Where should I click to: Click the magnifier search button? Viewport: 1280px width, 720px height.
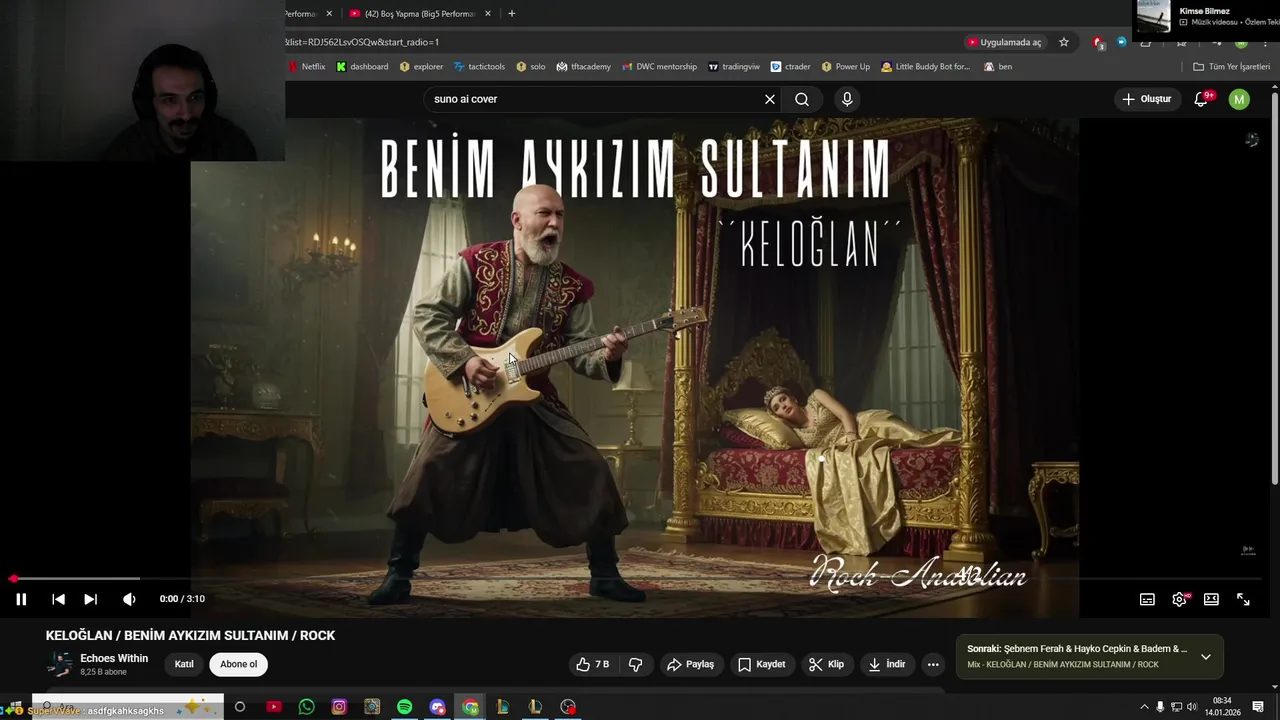802,99
